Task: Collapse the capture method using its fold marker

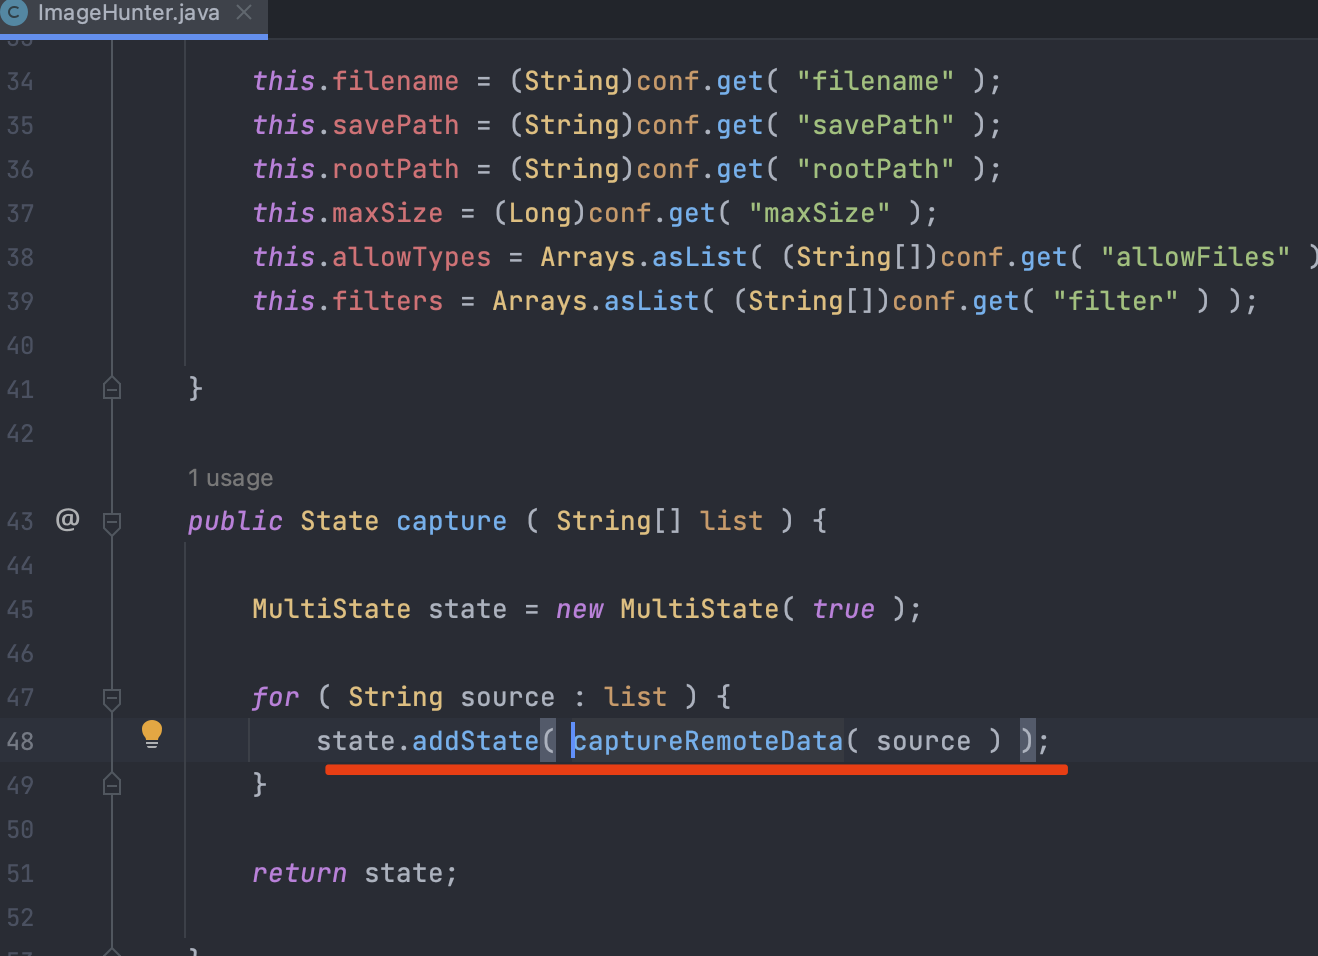Action: (x=112, y=522)
